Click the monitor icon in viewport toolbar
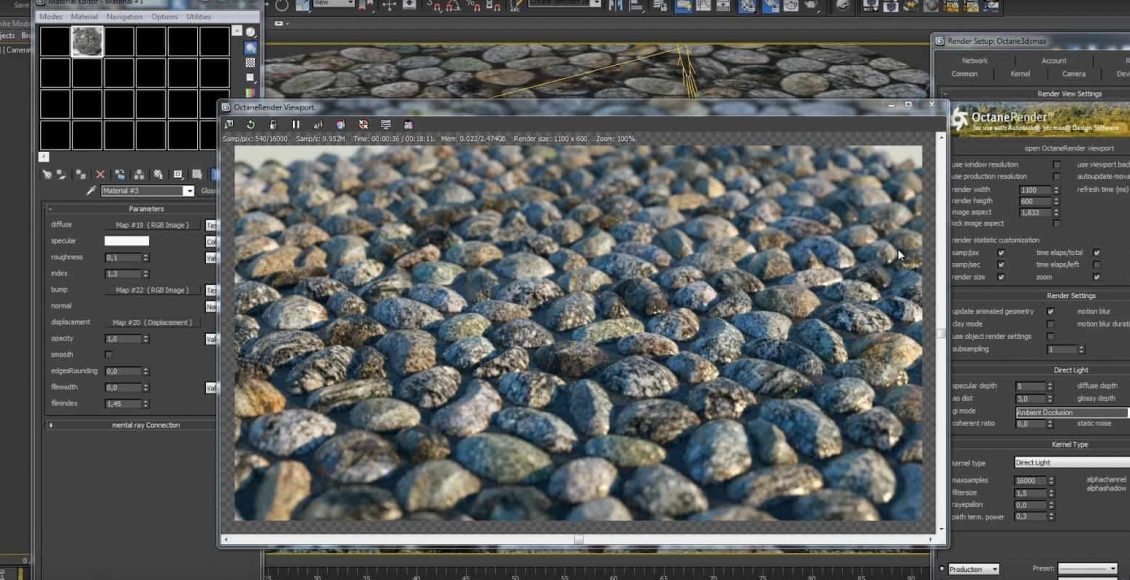This screenshot has height=580, width=1130. (x=386, y=125)
